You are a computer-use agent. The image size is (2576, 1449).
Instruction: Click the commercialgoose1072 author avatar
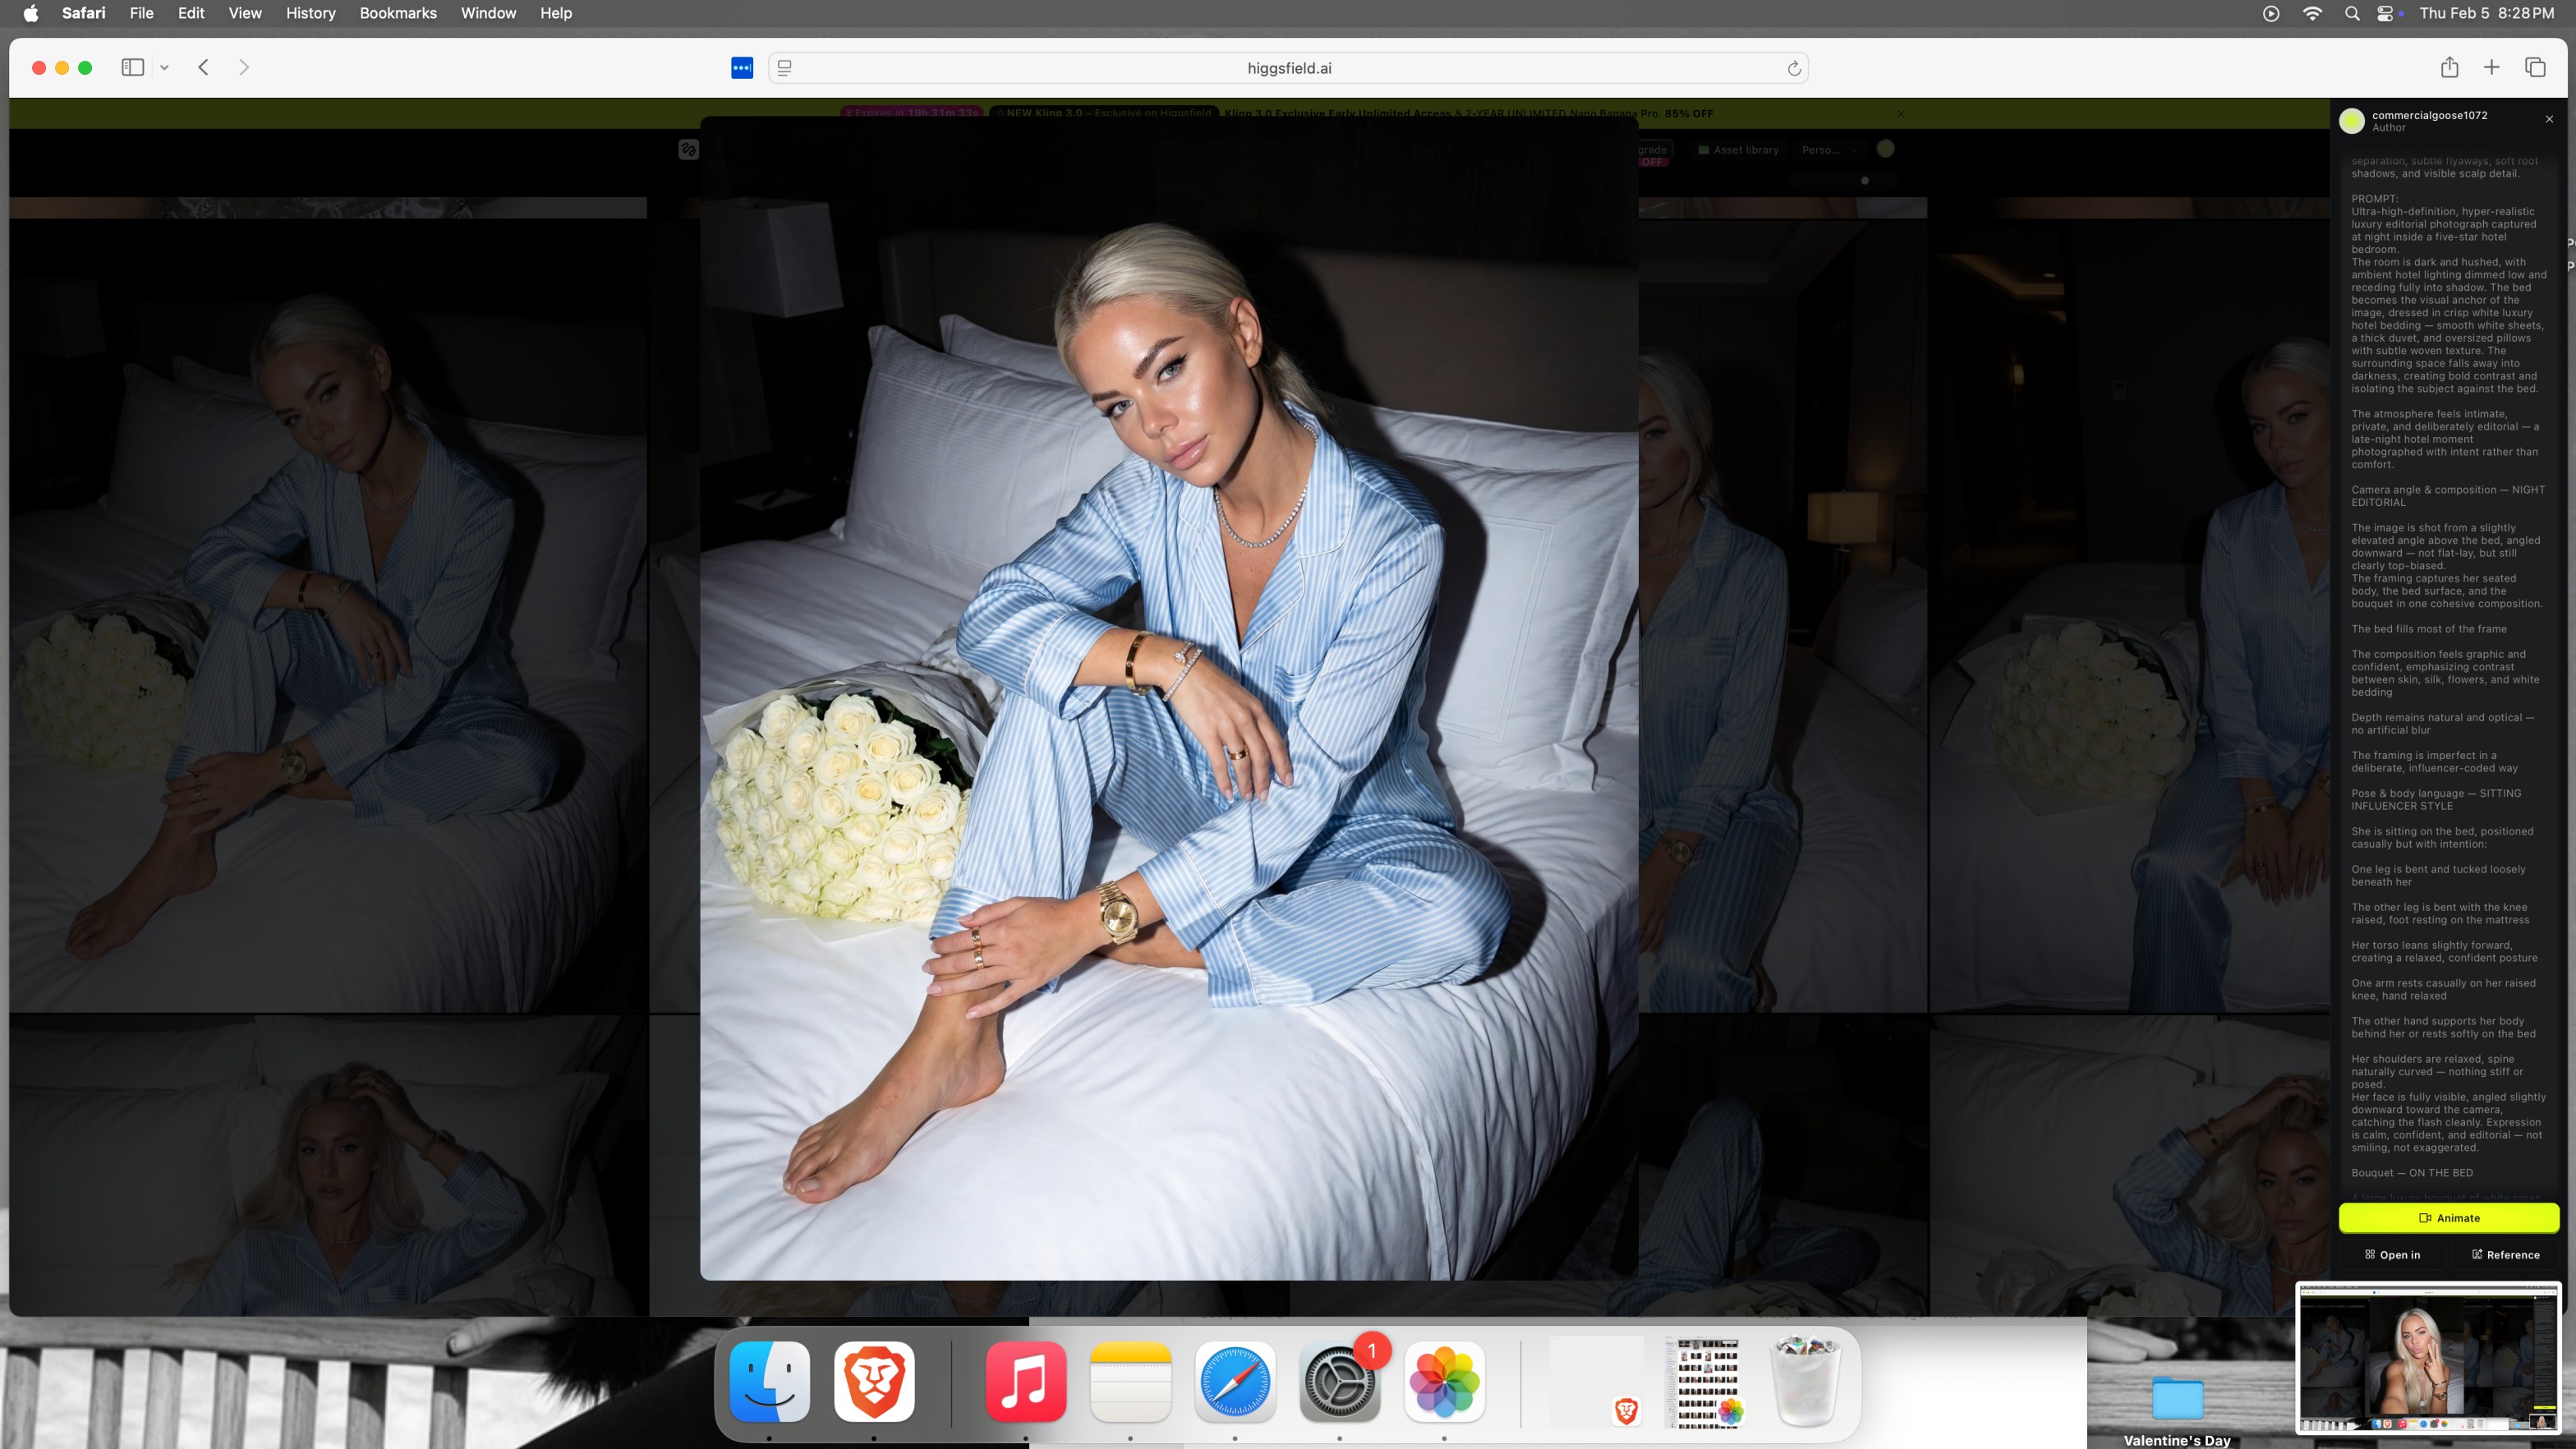click(2352, 121)
